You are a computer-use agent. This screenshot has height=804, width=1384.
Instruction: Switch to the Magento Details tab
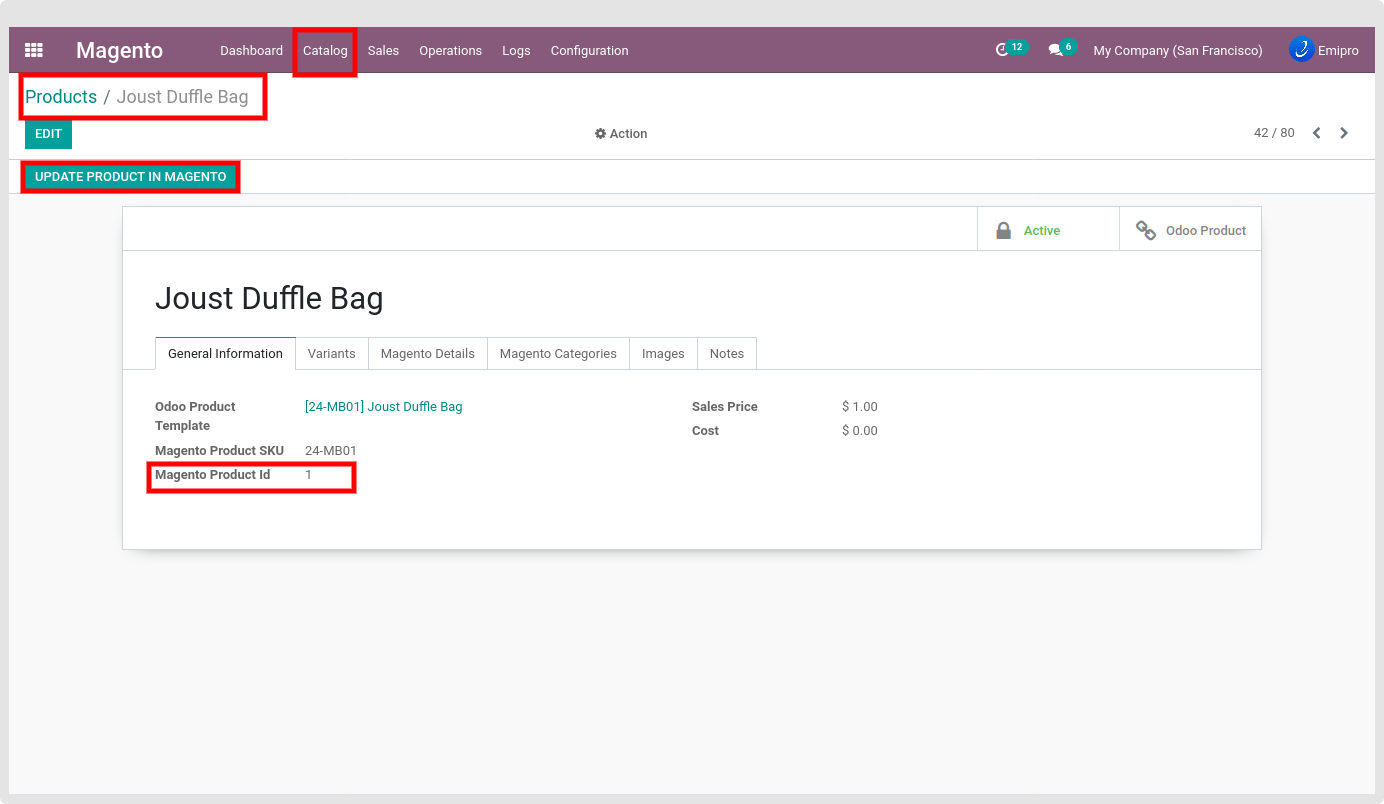[427, 353]
